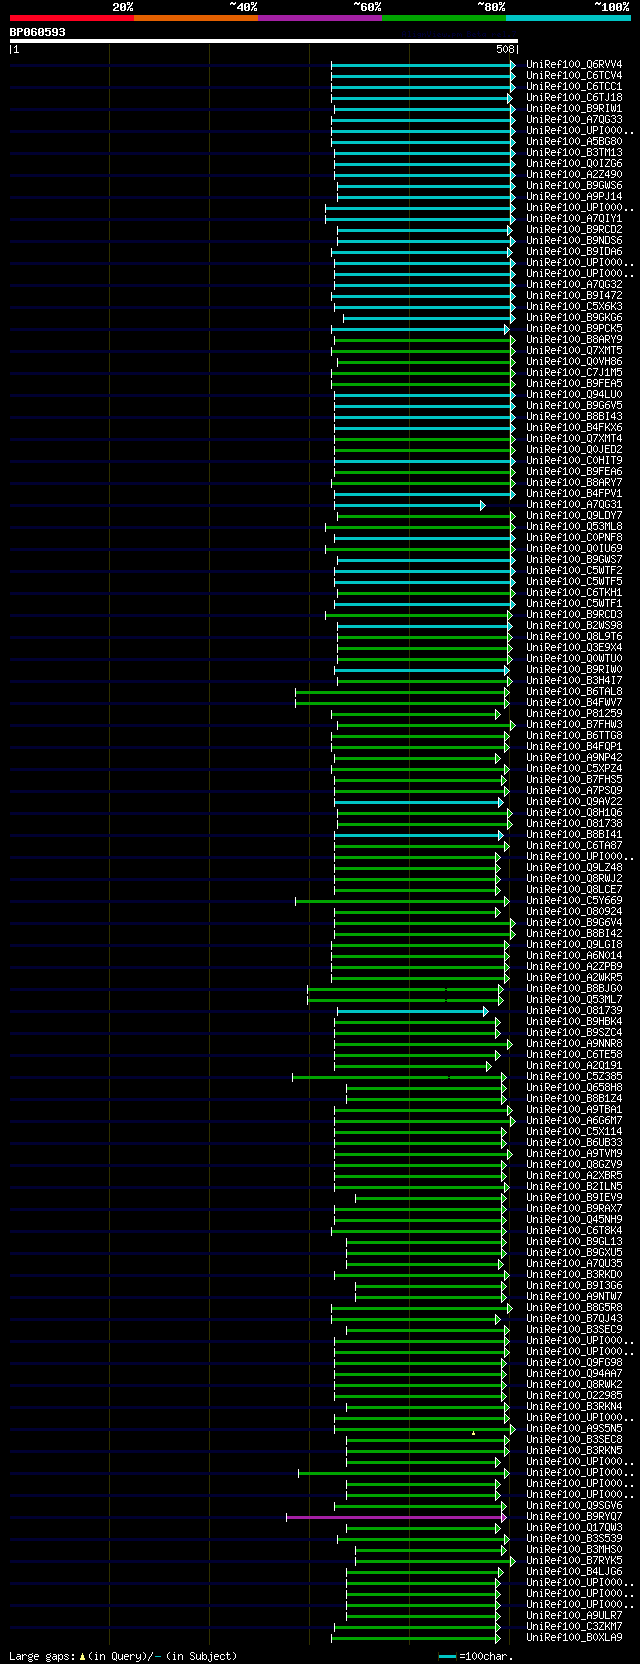Select the UniRef100_A9PJ14 label

574,197
